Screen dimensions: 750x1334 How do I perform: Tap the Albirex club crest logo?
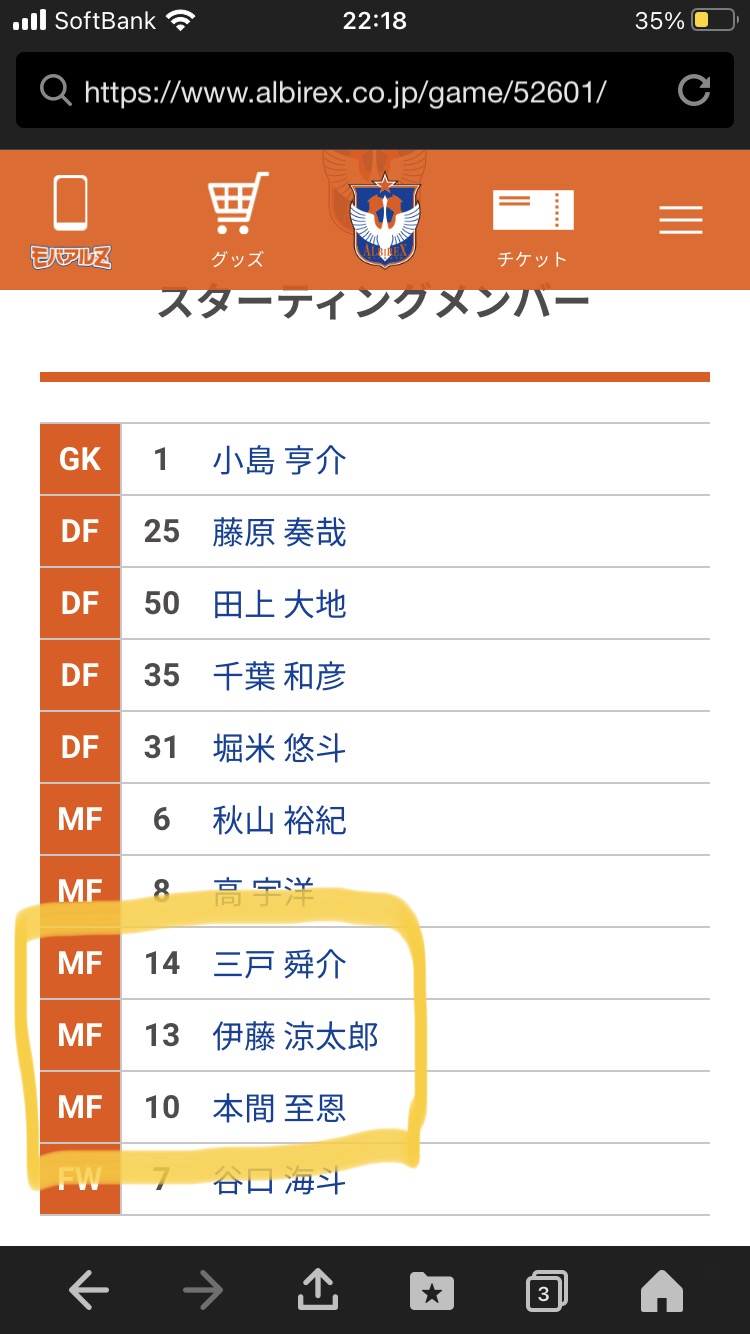click(x=385, y=219)
